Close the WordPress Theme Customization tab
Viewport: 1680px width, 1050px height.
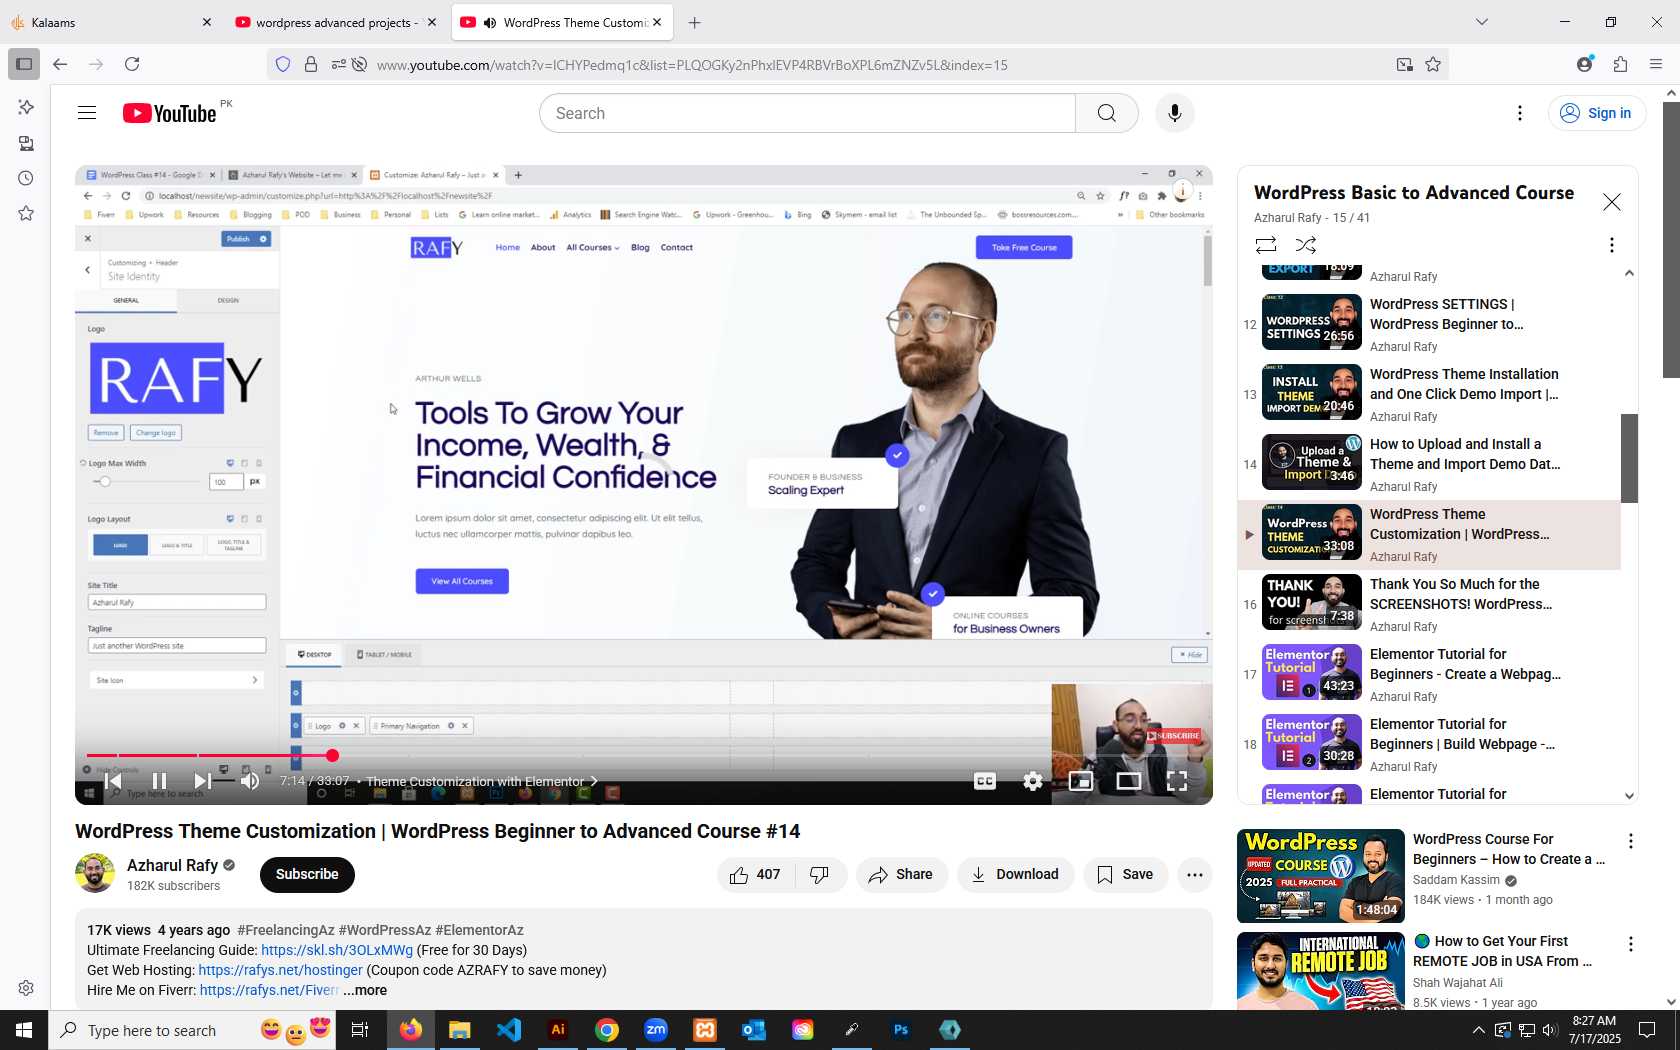pos(657,22)
